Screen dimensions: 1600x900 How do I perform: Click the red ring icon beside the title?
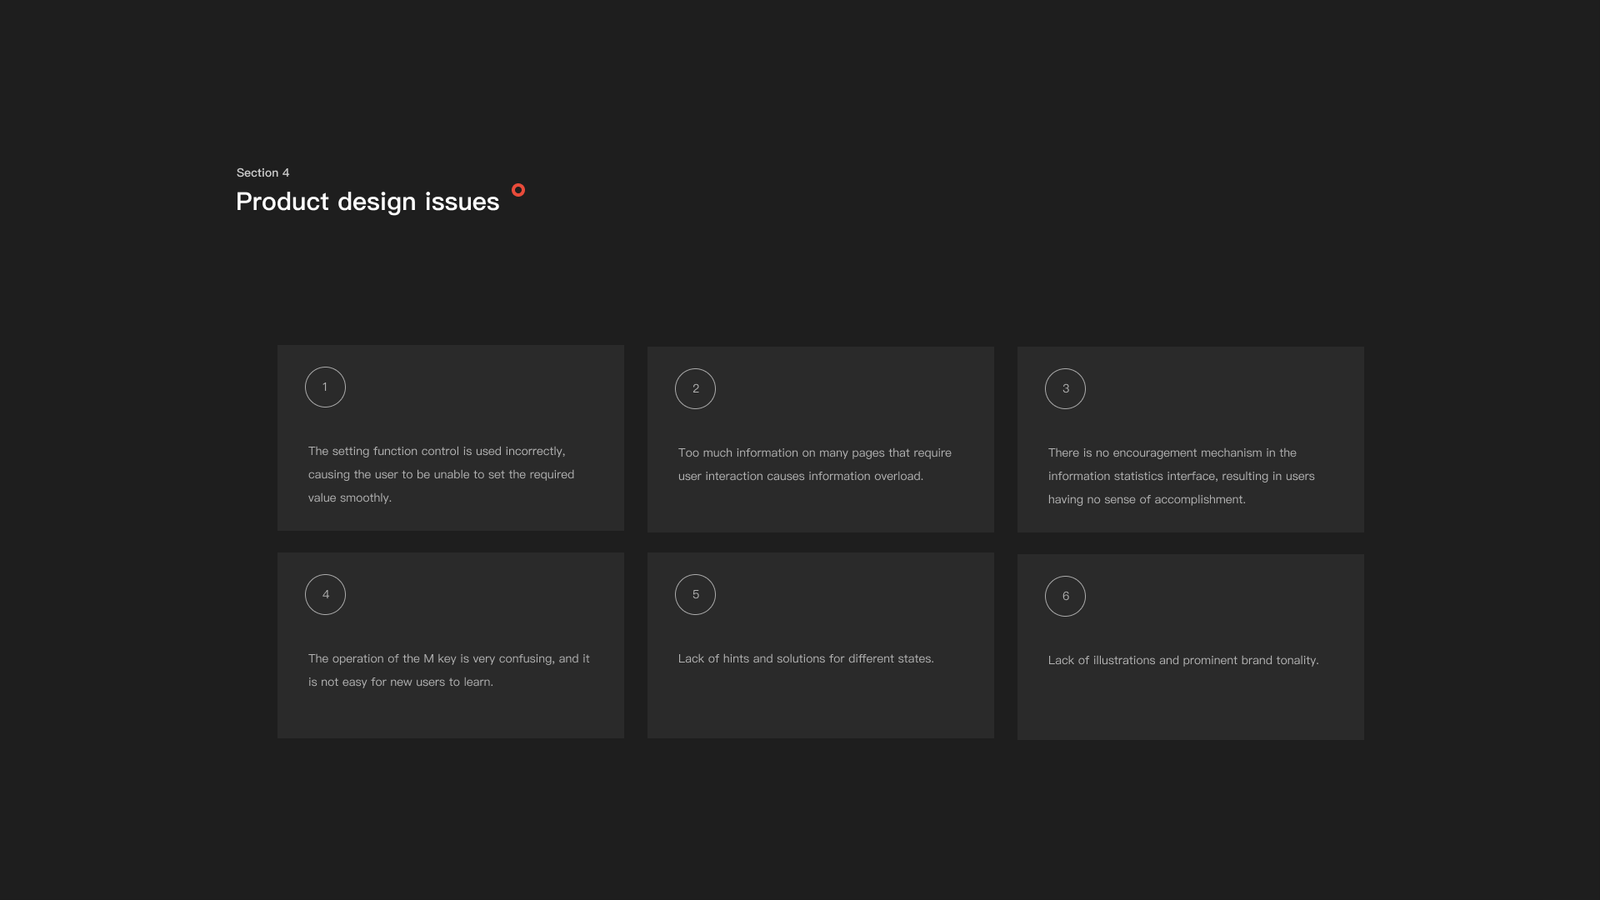click(518, 190)
